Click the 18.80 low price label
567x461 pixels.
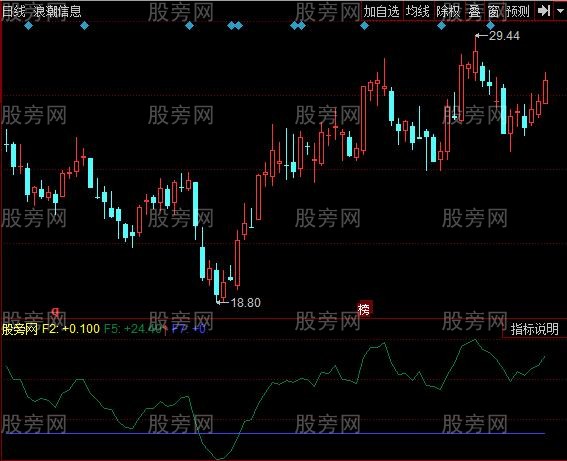tap(246, 303)
